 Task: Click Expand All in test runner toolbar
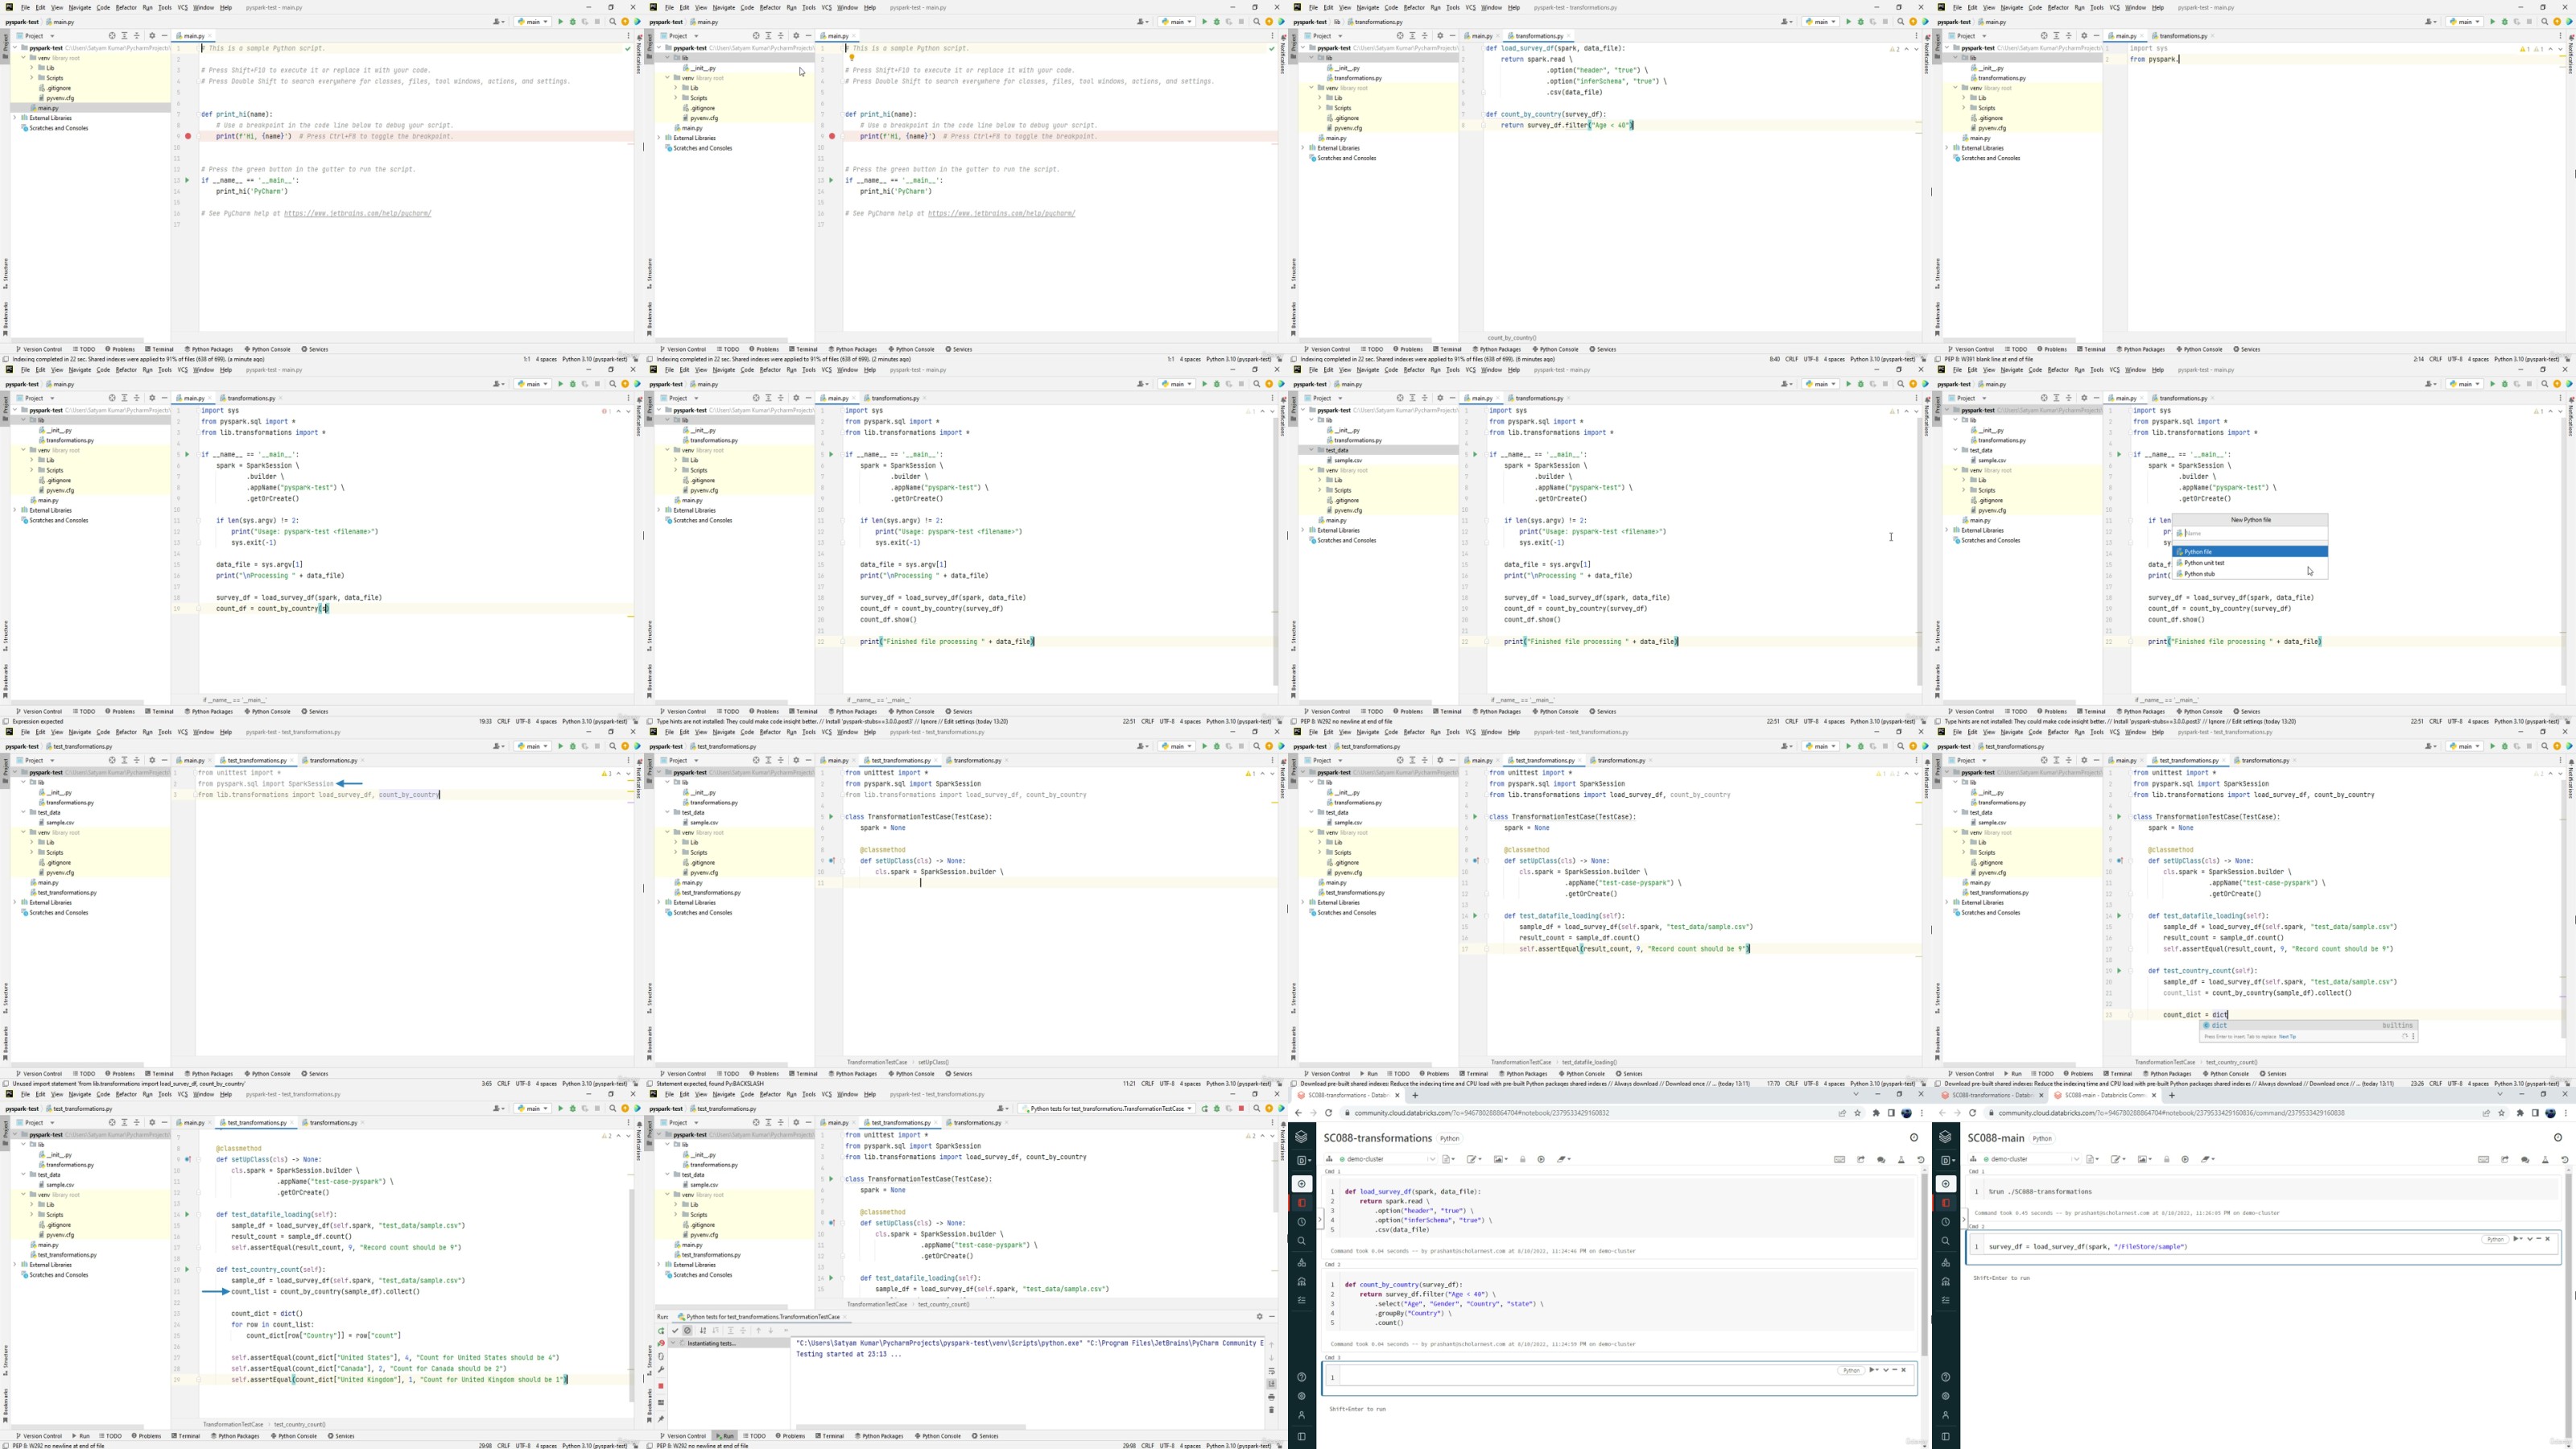[731, 1331]
